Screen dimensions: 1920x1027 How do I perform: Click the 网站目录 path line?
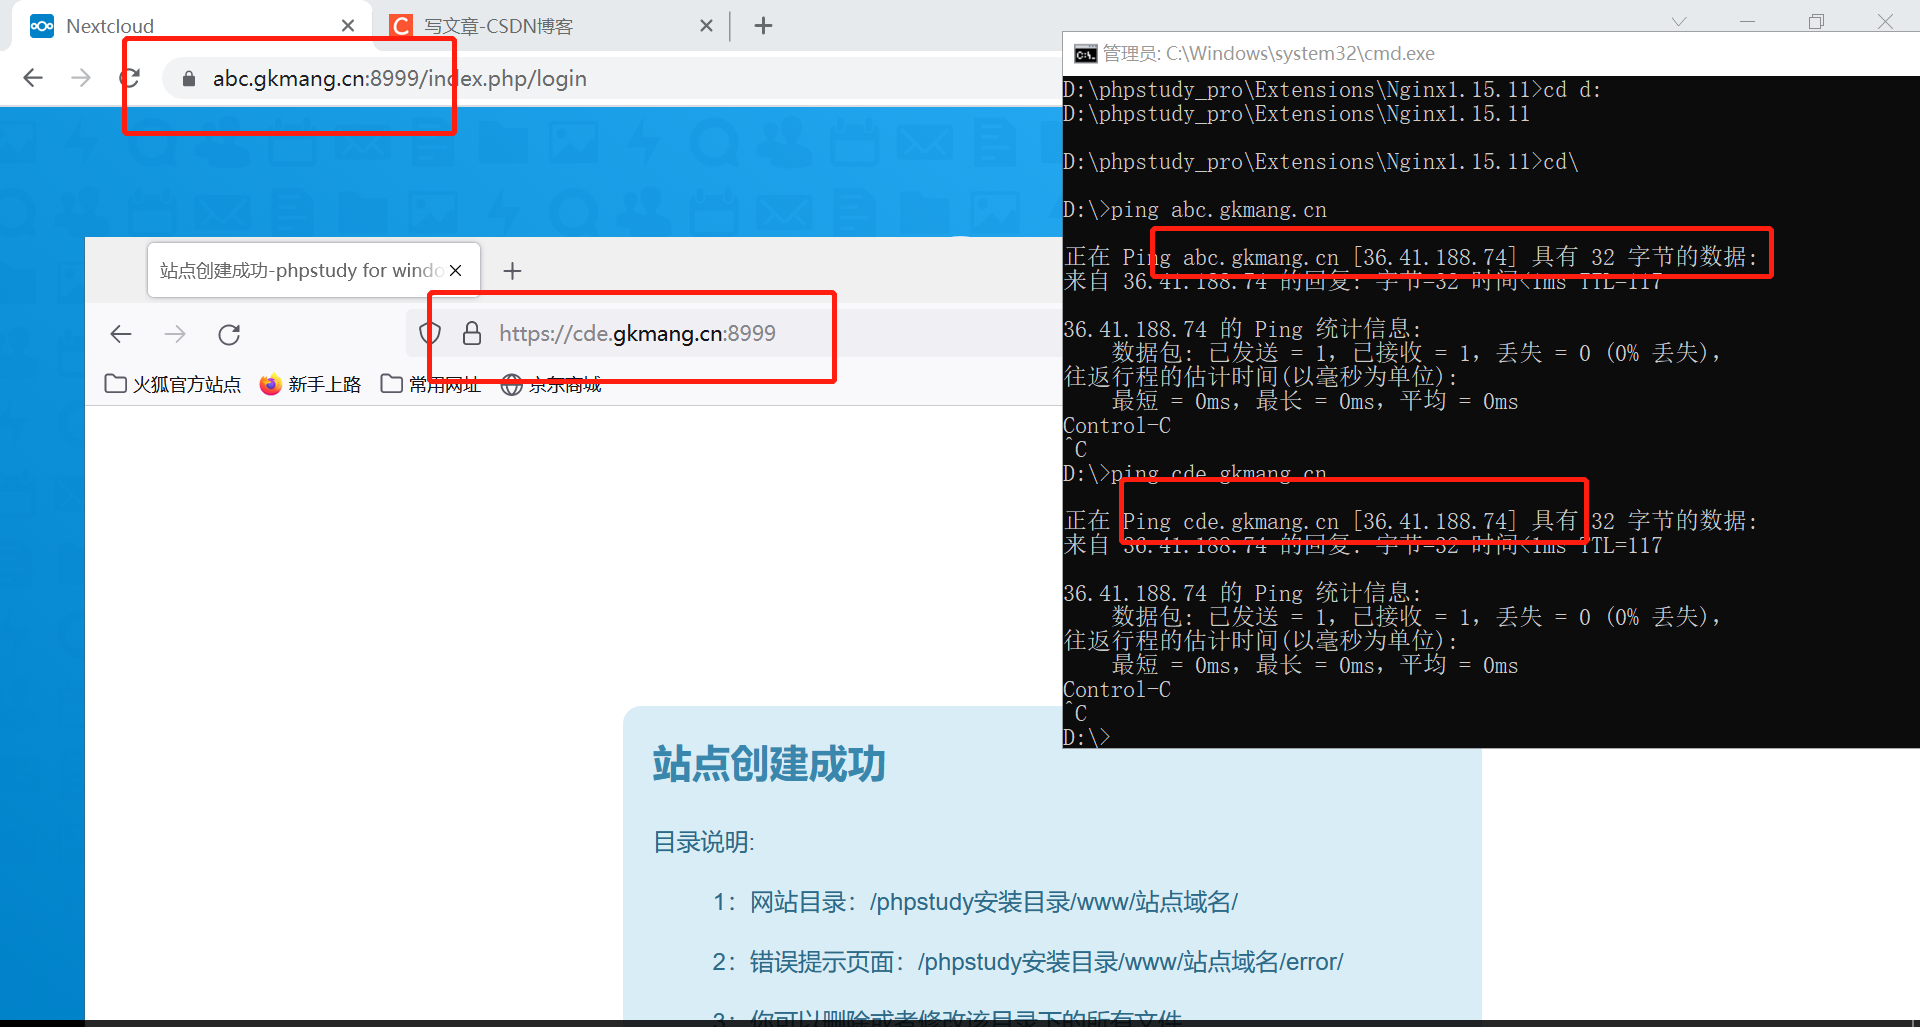(975, 902)
